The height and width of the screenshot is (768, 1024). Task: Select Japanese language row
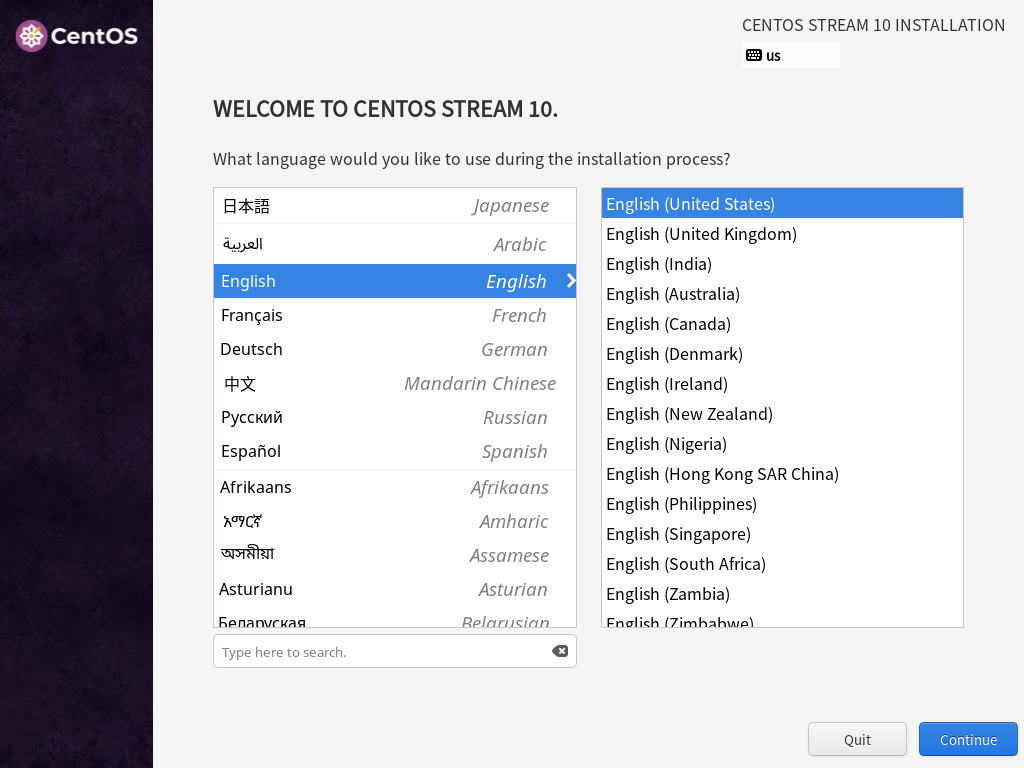(394, 206)
